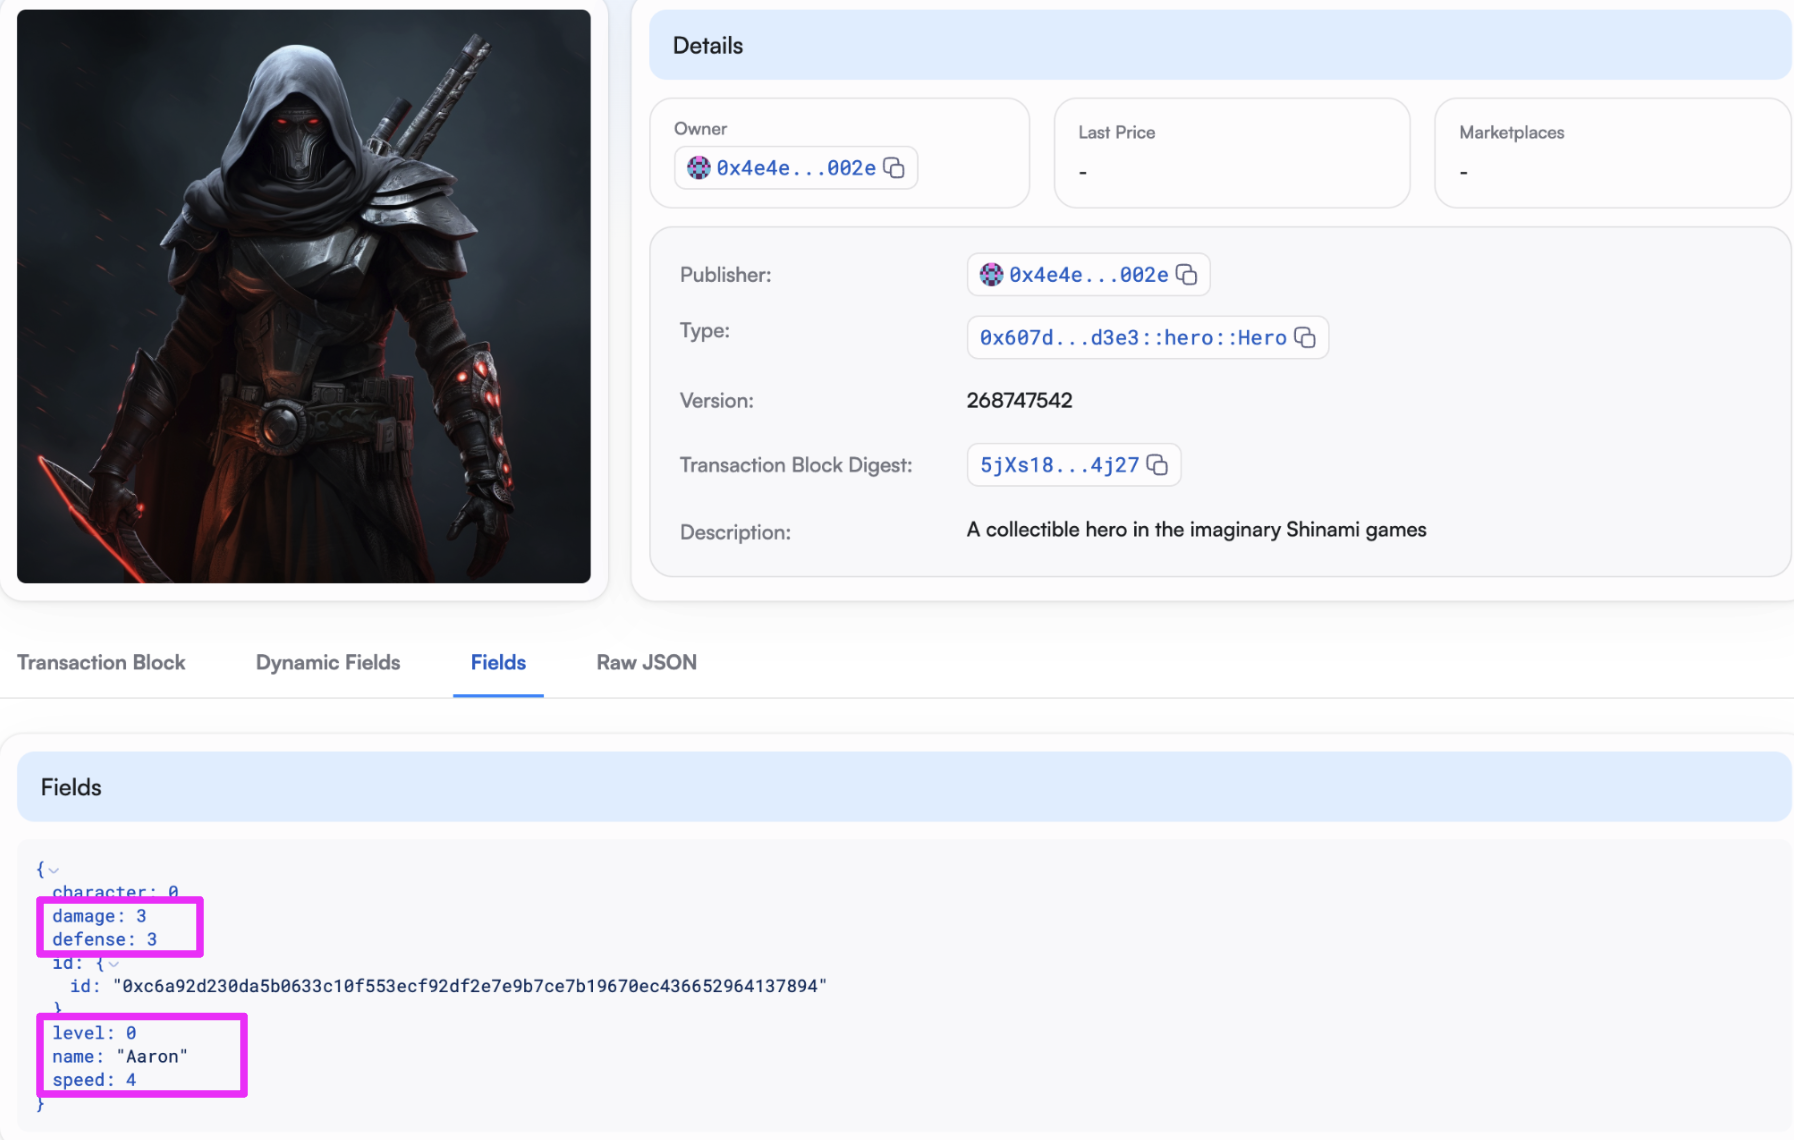
Task: Switch to the Raw JSON tab
Action: click(646, 662)
